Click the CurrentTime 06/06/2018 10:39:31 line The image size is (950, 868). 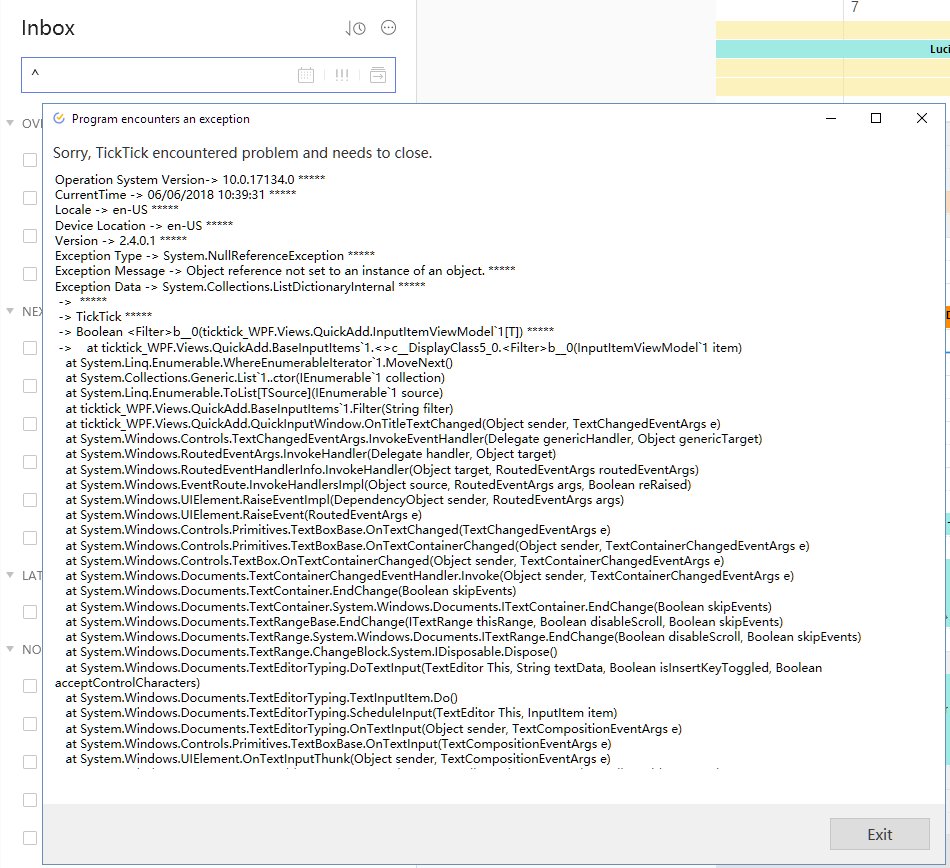(x=175, y=194)
